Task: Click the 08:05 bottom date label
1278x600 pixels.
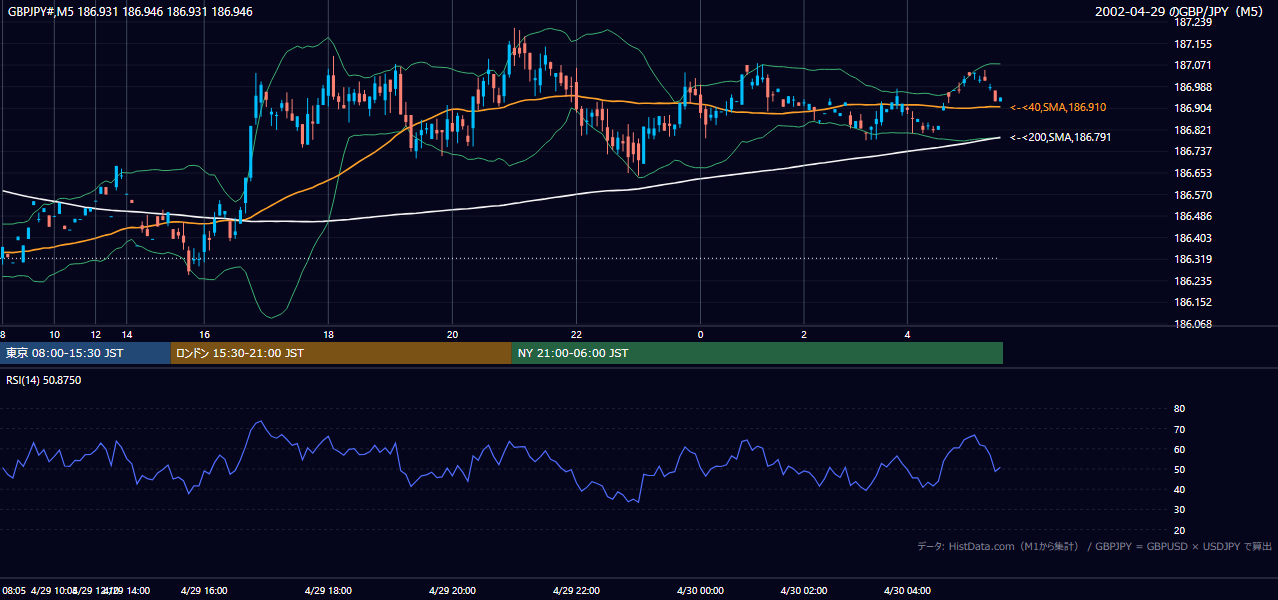Action: coord(14,591)
